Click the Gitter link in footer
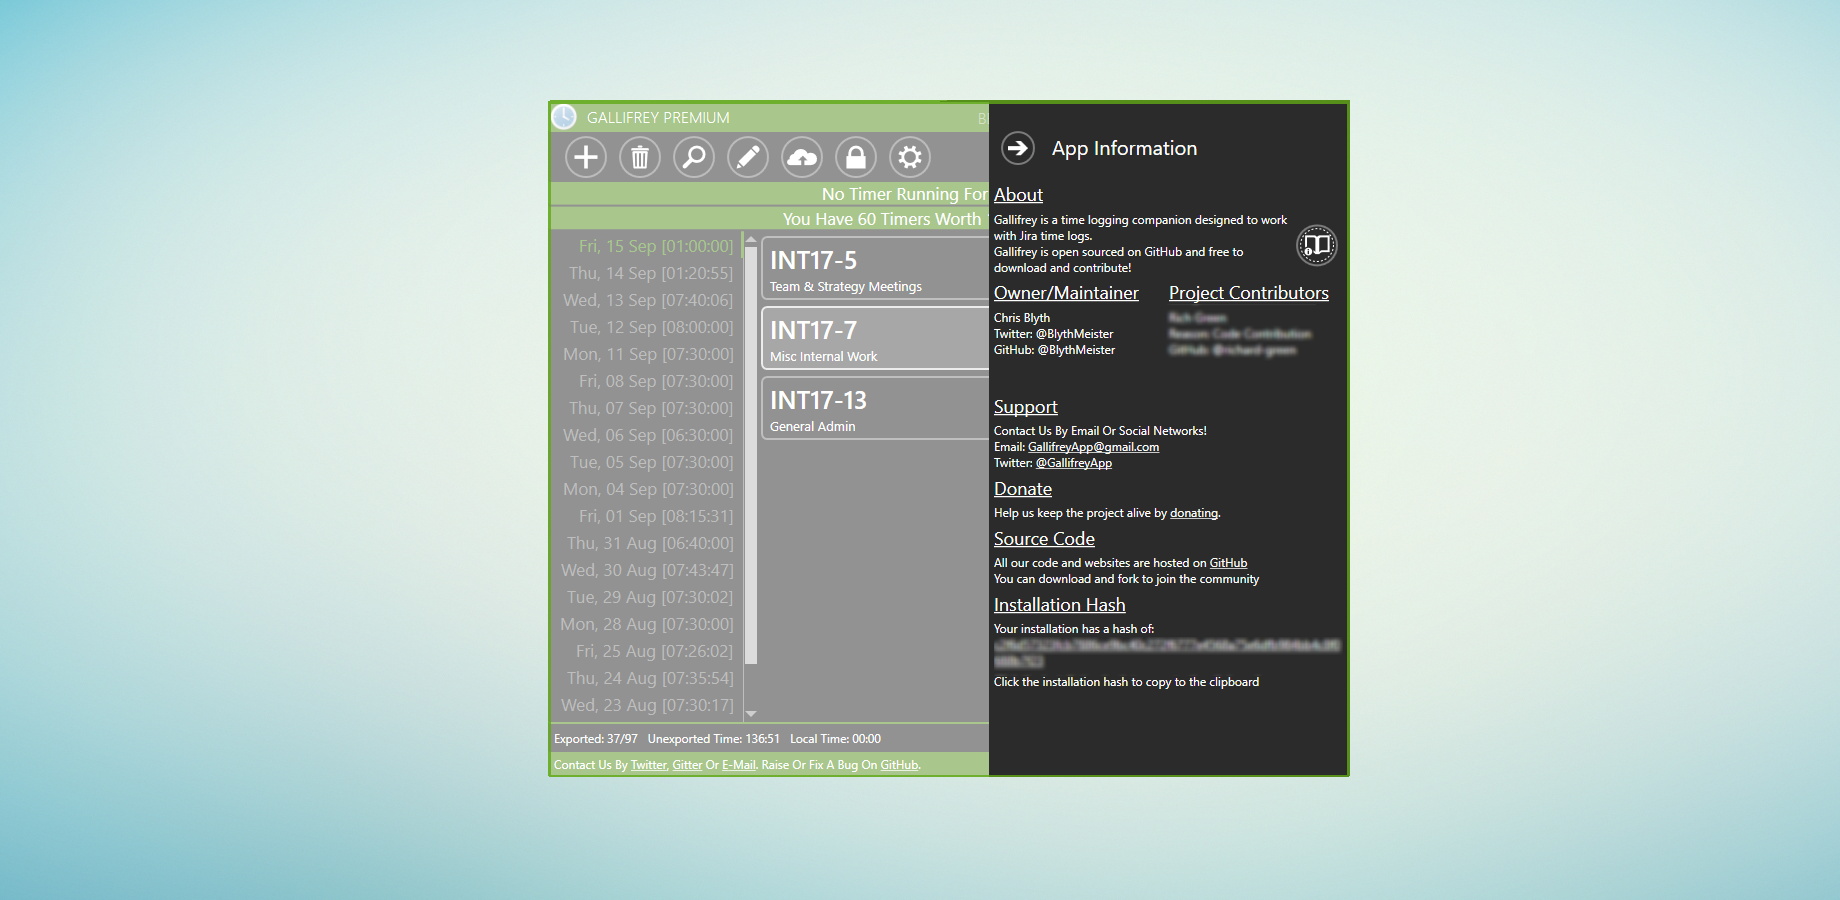Image resolution: width=1840 pixels, height=900 pixels. click(x=687, y=765)
